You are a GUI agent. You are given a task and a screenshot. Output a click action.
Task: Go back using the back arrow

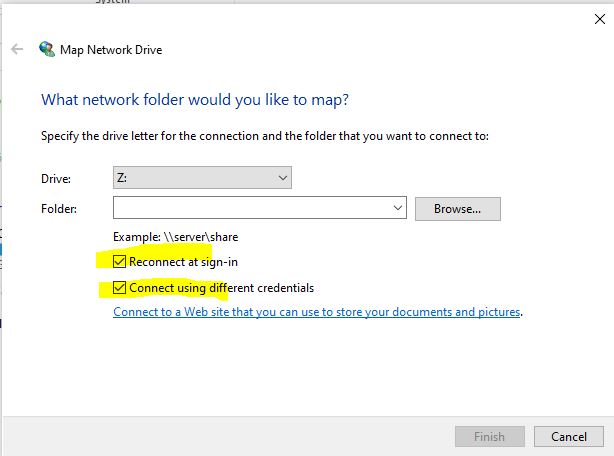click(x=17, y=49)
